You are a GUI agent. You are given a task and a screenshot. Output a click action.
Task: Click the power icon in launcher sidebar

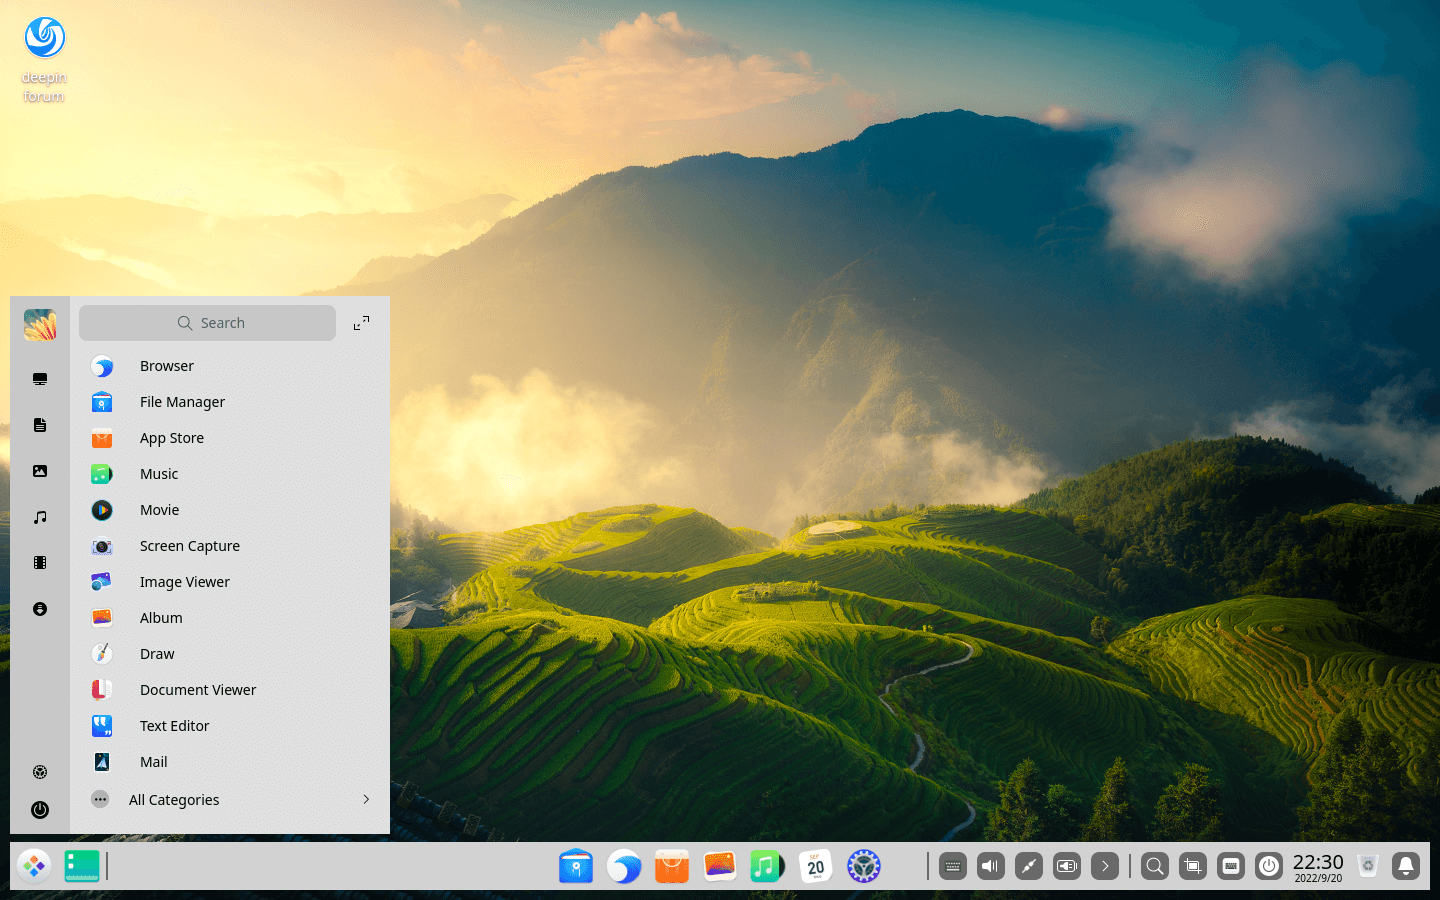tap(40, 810)
